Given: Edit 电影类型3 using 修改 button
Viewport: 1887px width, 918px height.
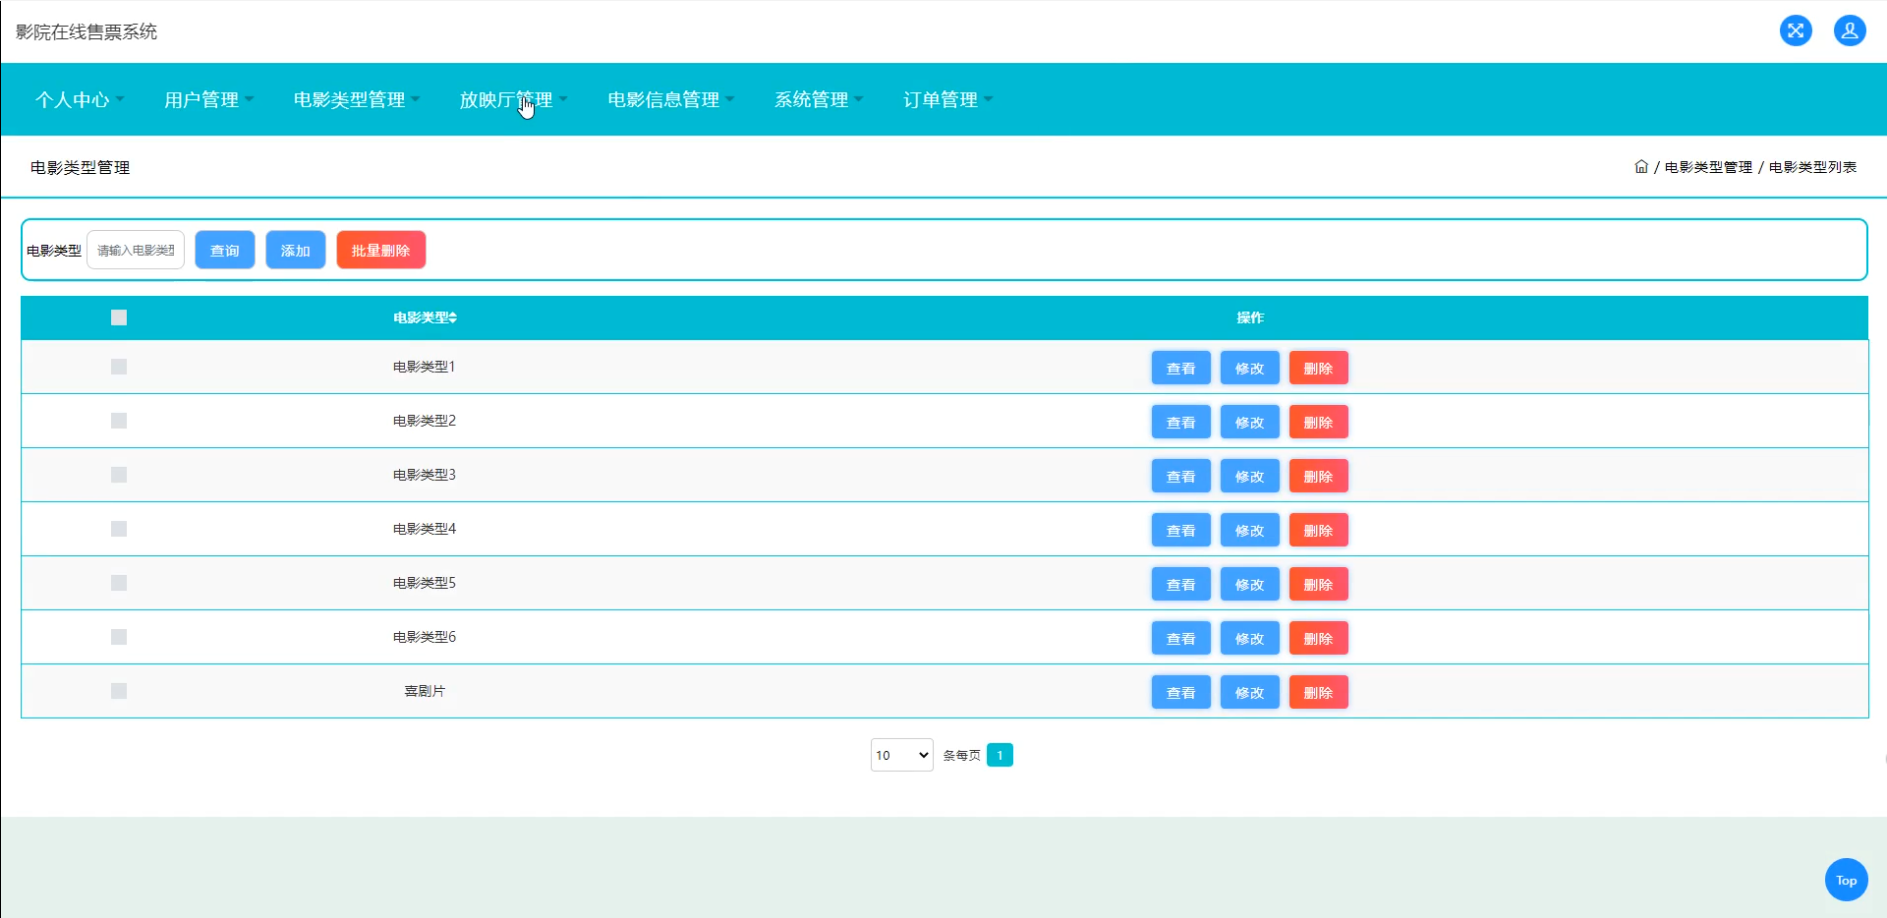Looking at the screenshot, I should tap(1250, 476).
